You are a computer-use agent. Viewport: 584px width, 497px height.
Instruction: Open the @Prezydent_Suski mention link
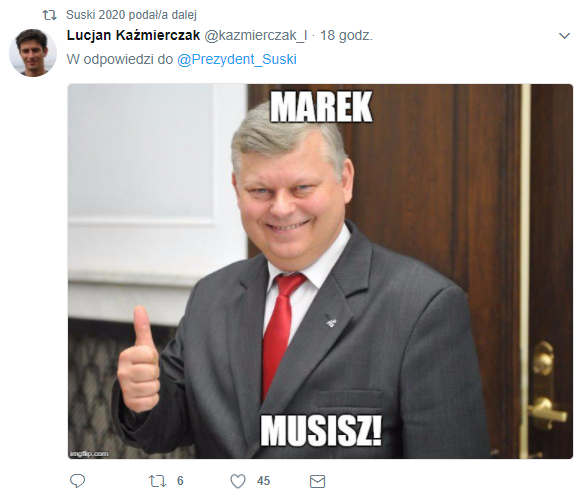click(x=237, y=59)
